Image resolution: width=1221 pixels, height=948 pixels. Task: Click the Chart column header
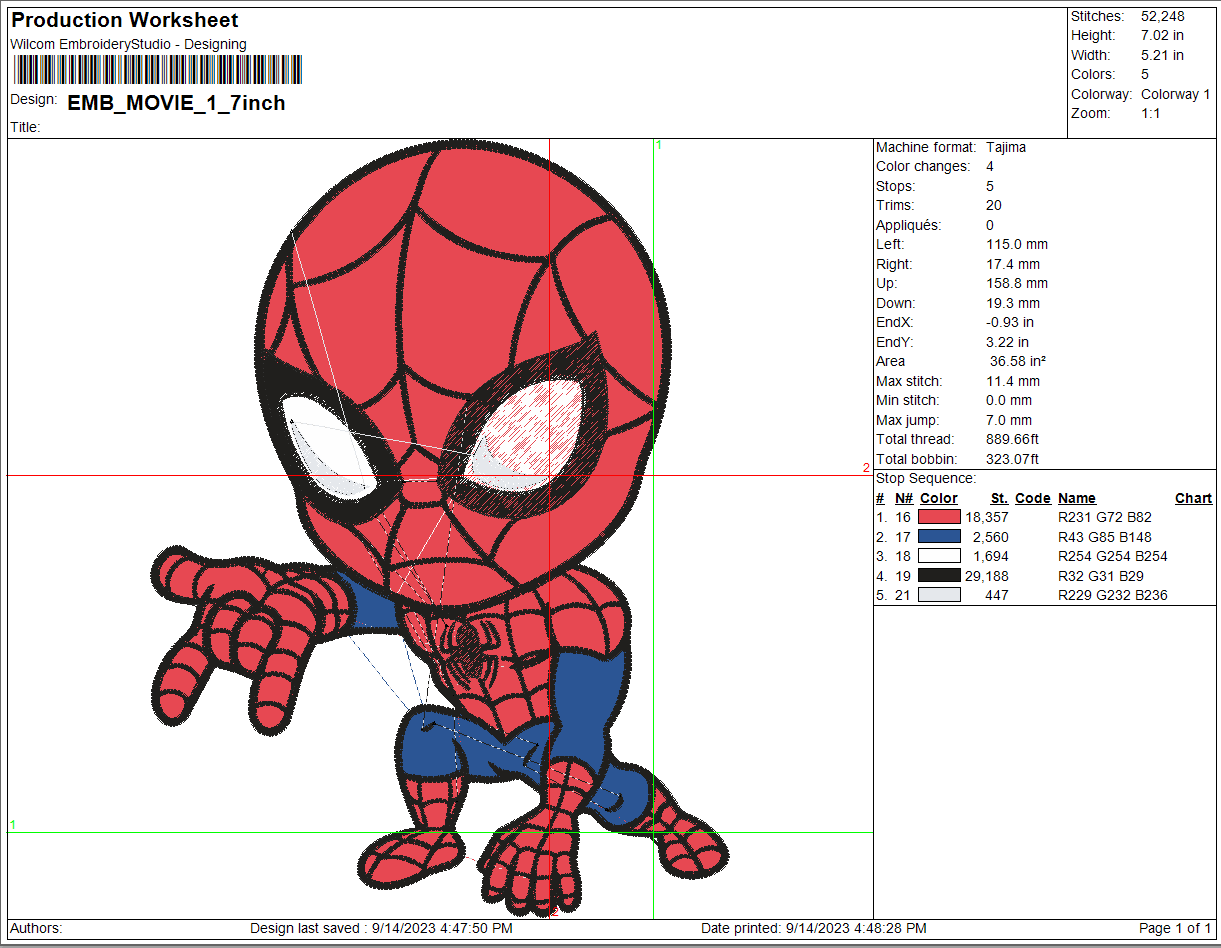[x=1193, y=498]
